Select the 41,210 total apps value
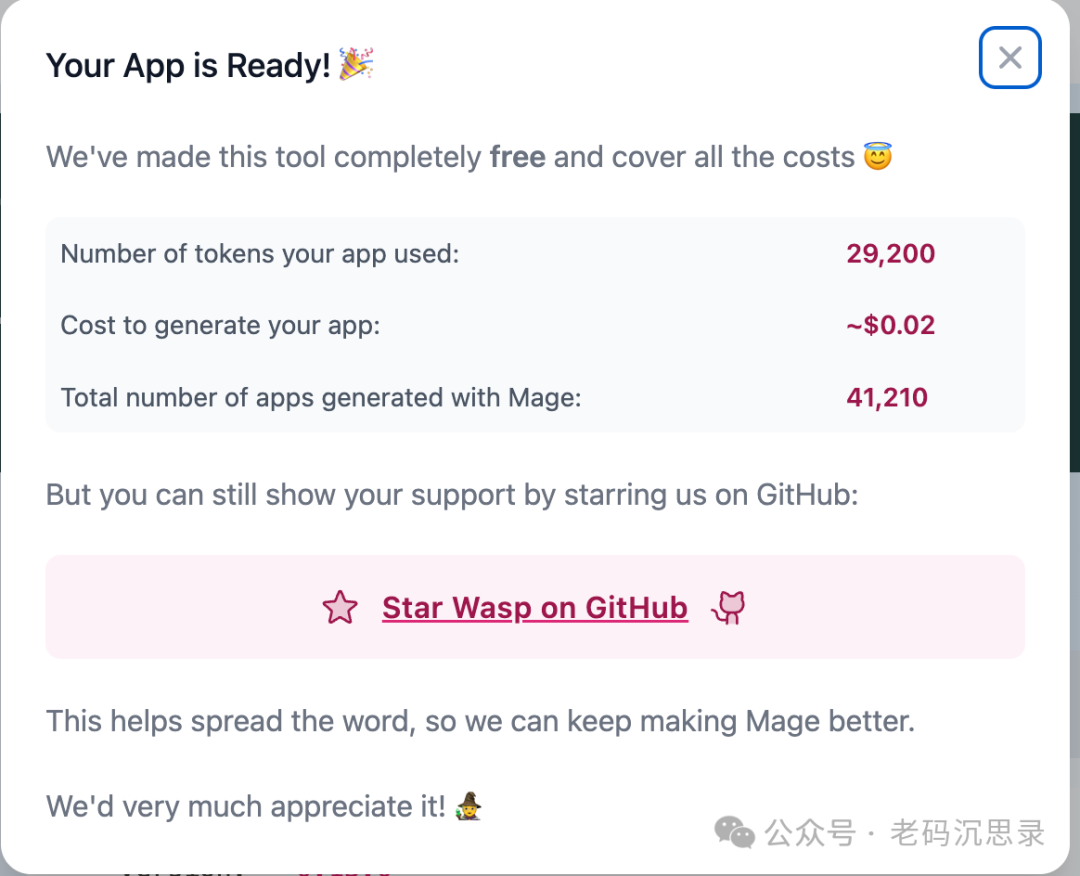 tap(887, 397)
